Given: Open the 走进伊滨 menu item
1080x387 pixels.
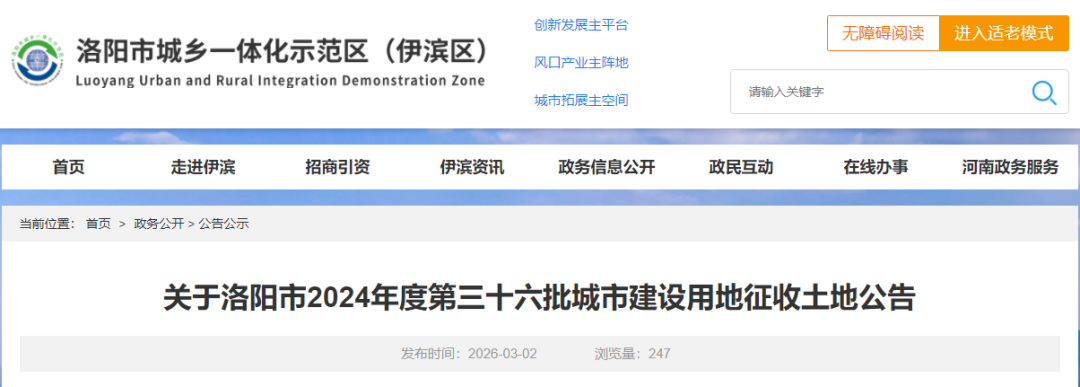Looking at the screenshot, I should (203, 167).
